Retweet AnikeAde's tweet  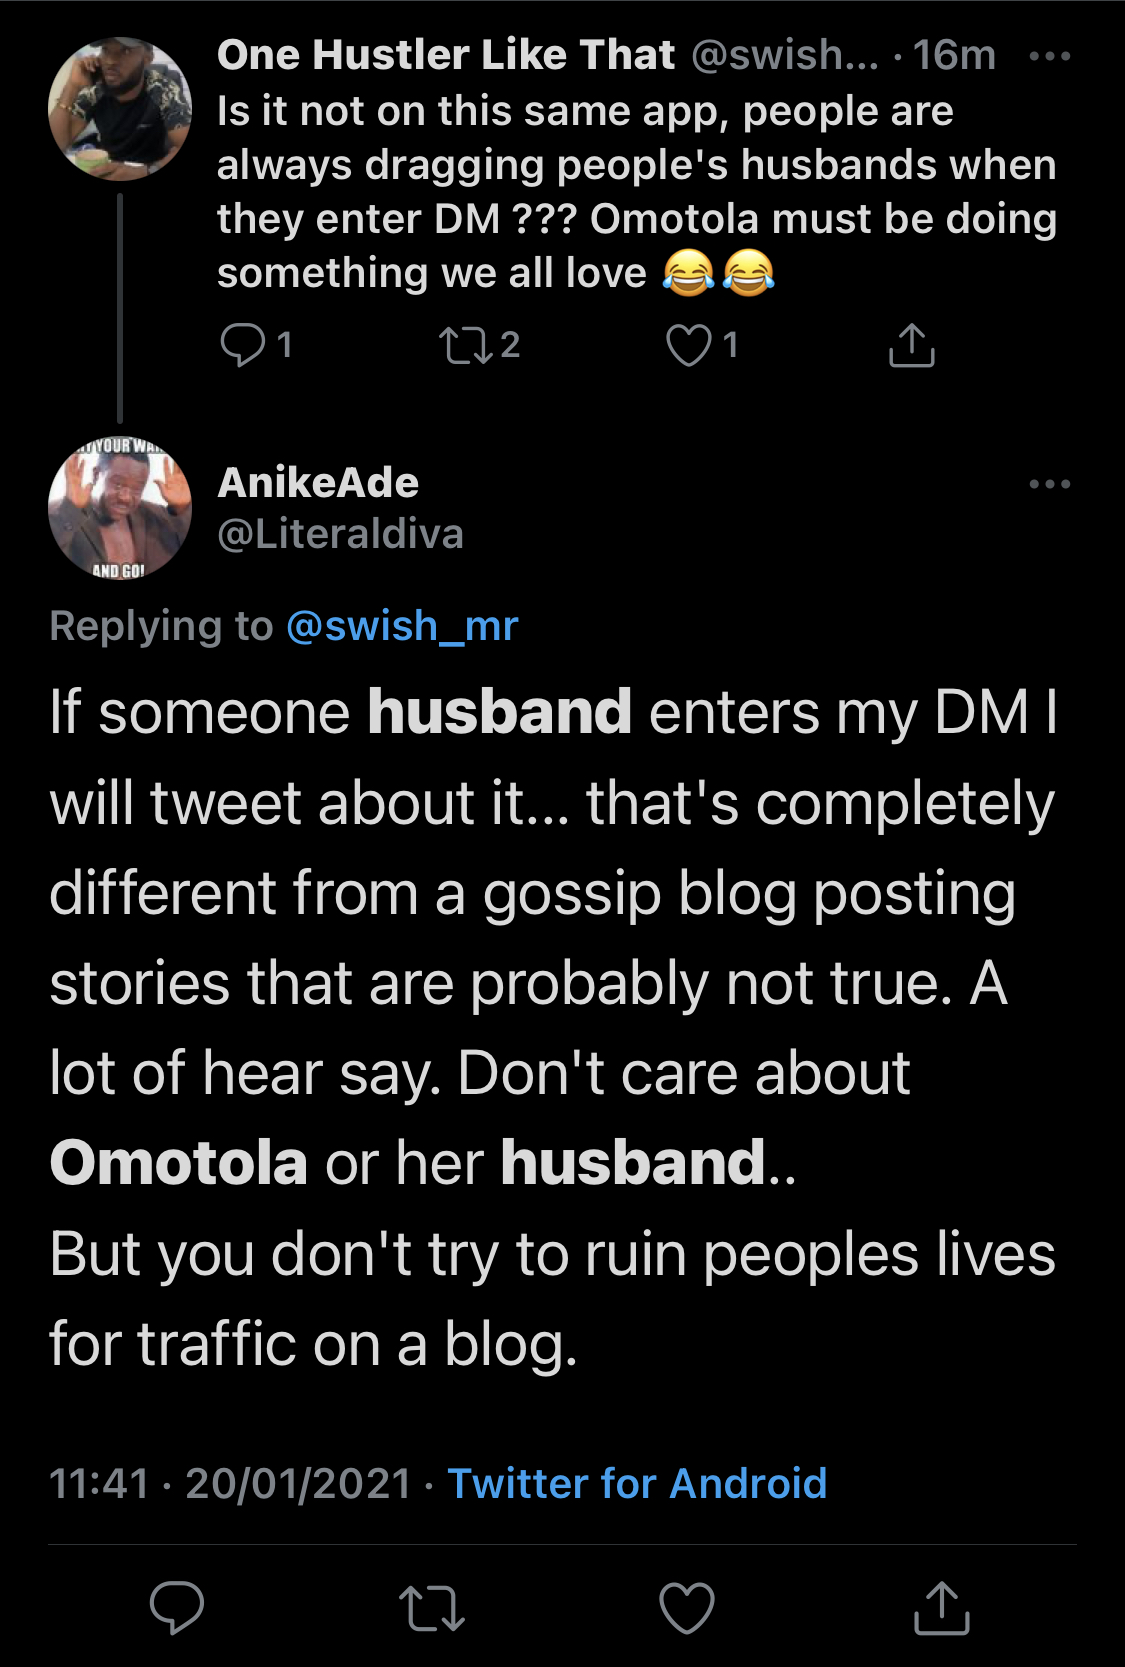pos(432,1607)
